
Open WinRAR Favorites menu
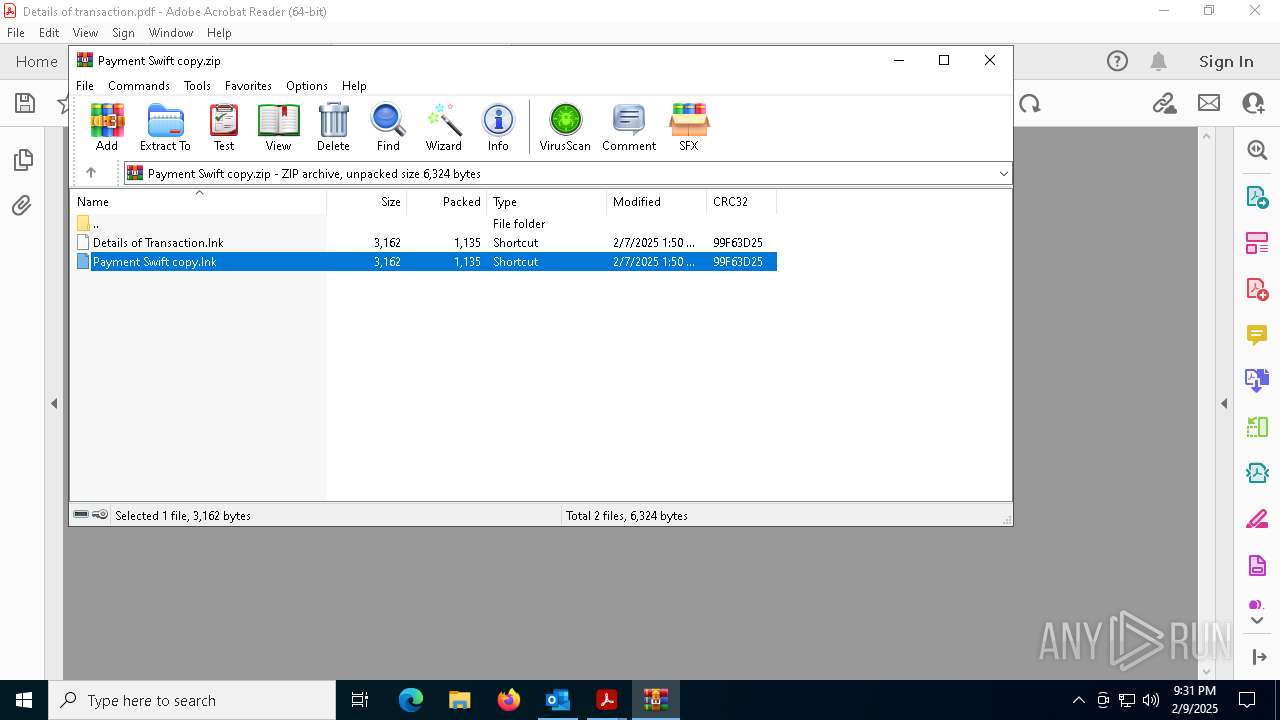[248, 86]
